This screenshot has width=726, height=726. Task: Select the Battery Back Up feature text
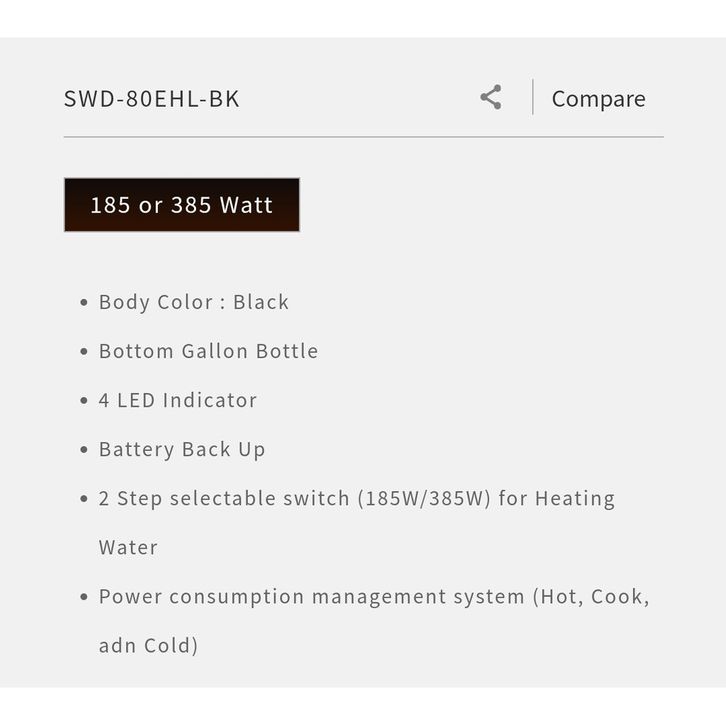pyautogui.click(x=182, y=449)
